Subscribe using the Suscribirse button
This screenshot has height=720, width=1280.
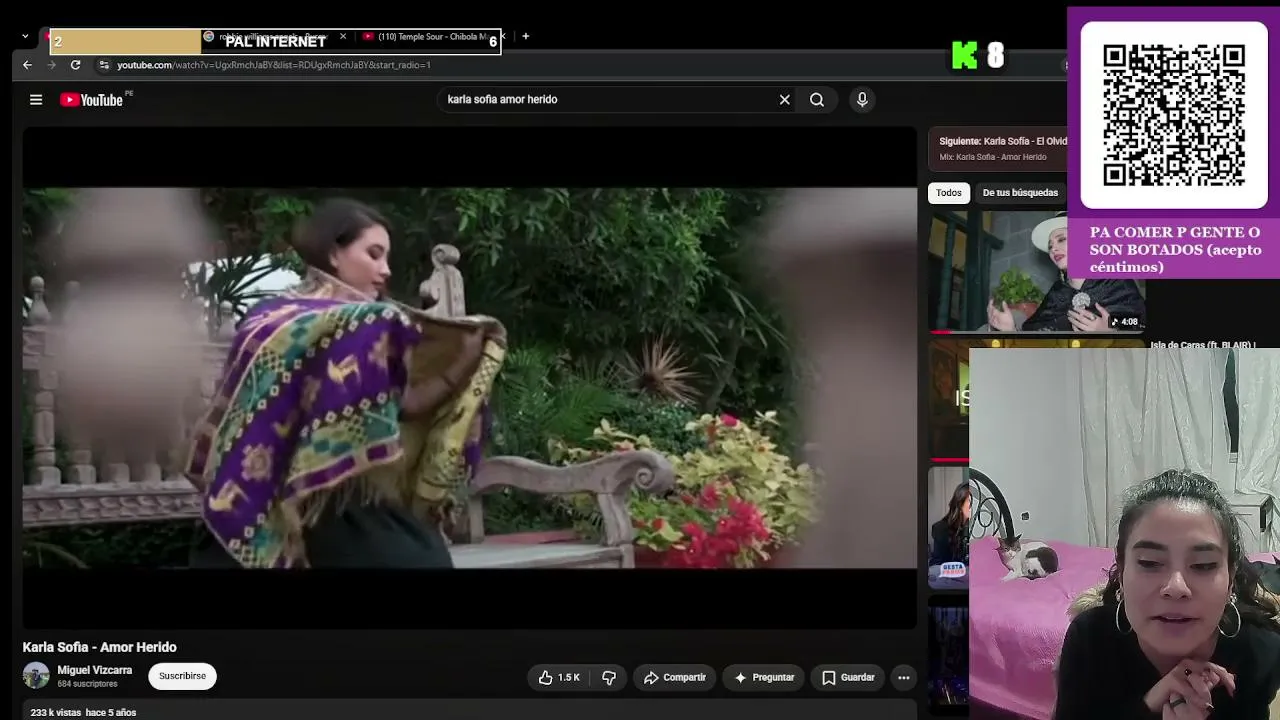tap(182, 676)
